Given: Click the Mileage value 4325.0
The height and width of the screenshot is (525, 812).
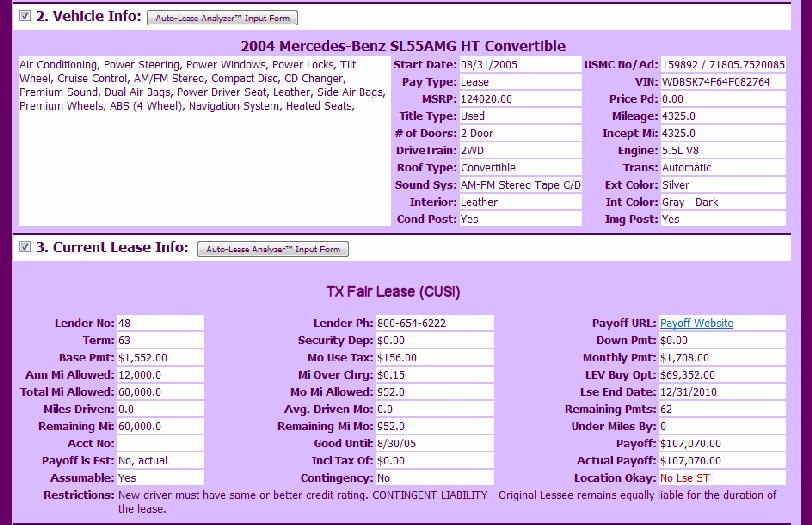Looking at the screenshot, I should coord(723,116).
